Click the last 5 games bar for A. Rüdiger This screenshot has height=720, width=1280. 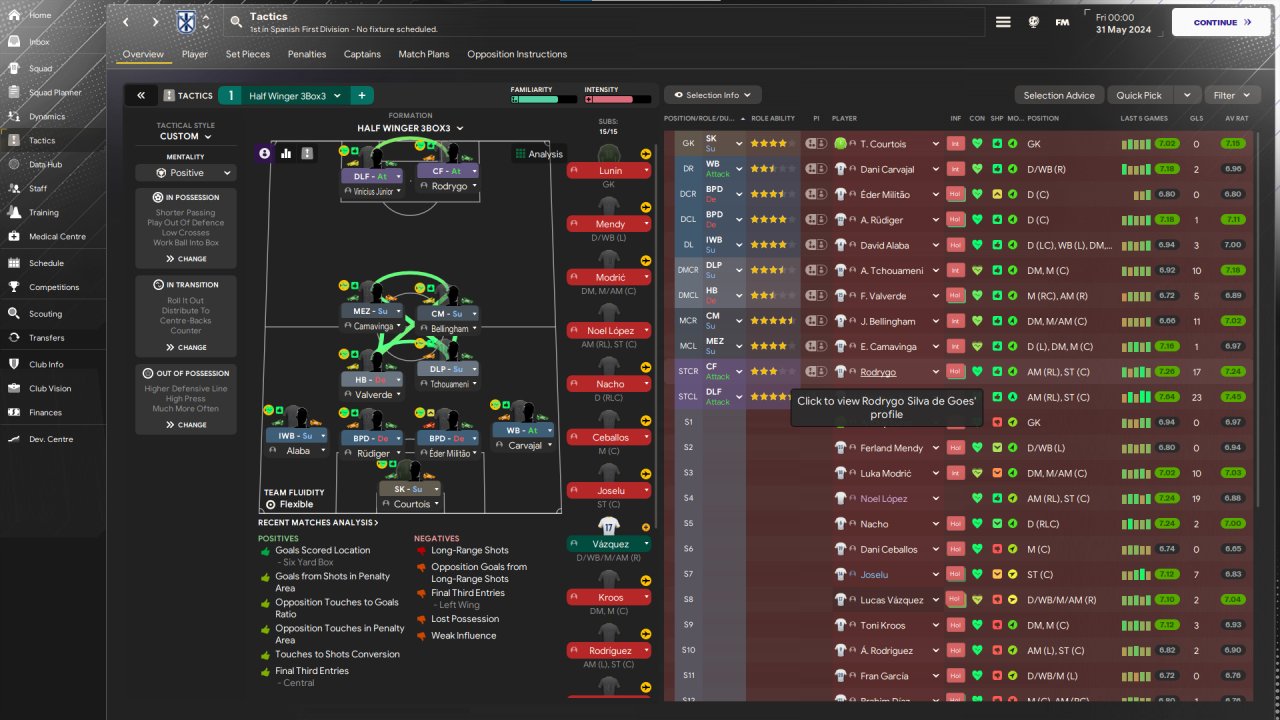coord(1134,220)
